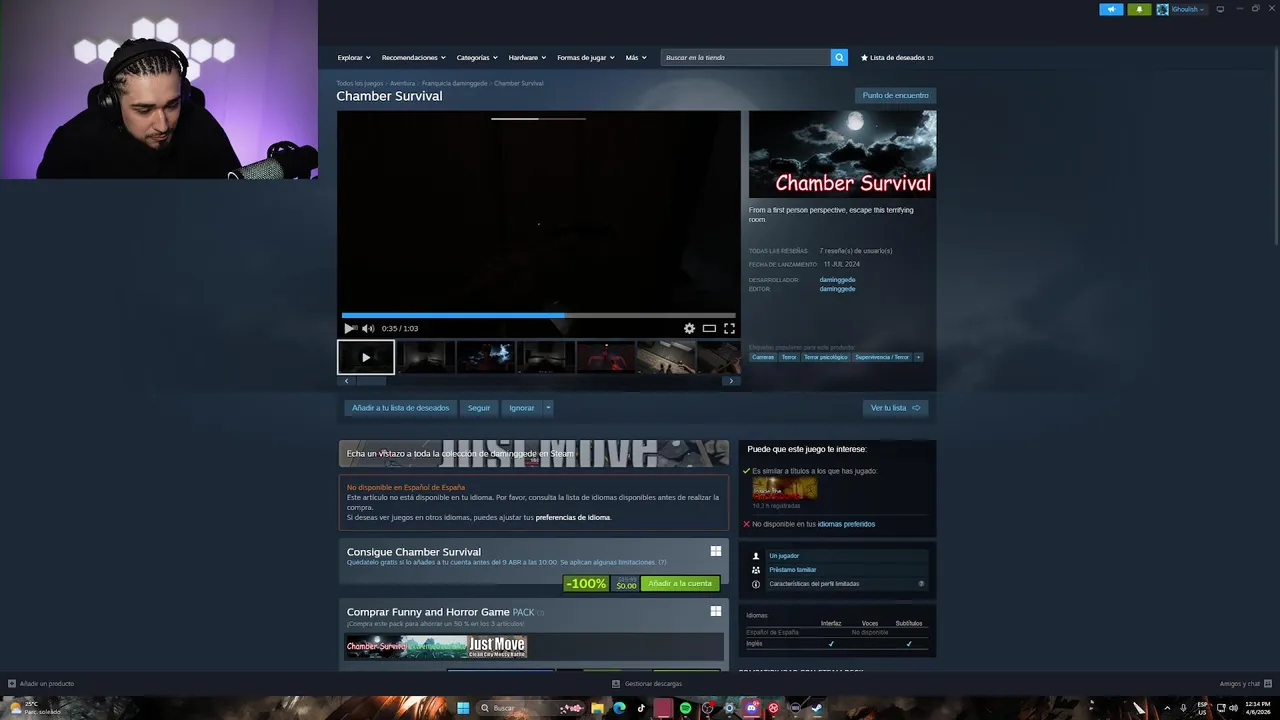The image size is (1280, 720).
Task: Enter fullscreen on the trailer player
Action: tap(729, 328)
